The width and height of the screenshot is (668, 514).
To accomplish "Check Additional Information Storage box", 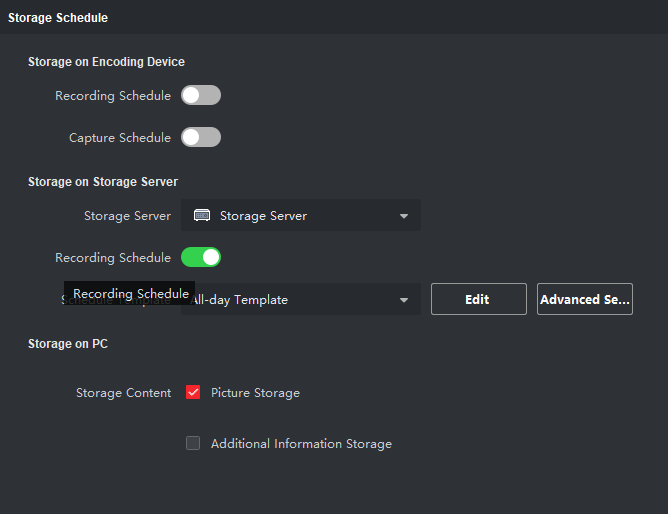I will tap(193, 444).
